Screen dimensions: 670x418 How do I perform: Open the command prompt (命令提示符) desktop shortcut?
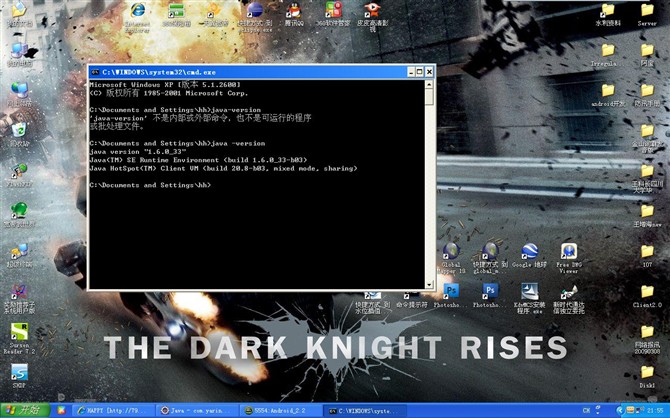[411, 298]
